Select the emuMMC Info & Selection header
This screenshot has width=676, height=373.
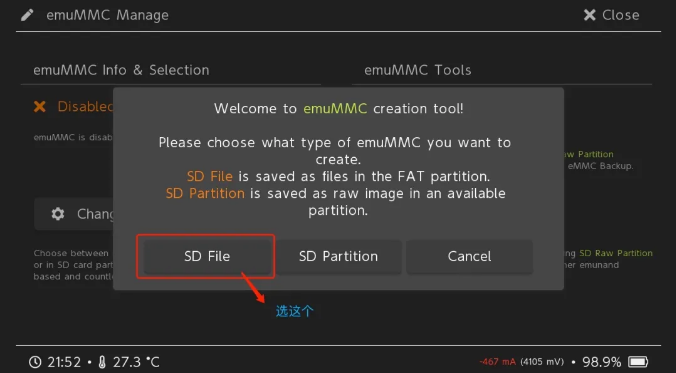point(121,70)
